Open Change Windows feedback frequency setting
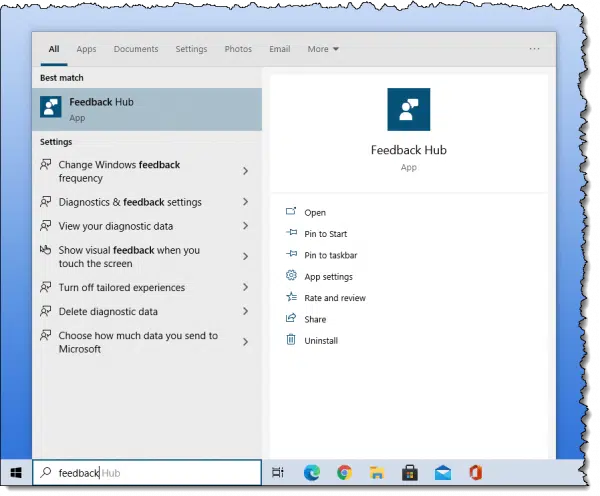This screenshot has height=496, width=600. pyautogui.click(x=145, y=171)
